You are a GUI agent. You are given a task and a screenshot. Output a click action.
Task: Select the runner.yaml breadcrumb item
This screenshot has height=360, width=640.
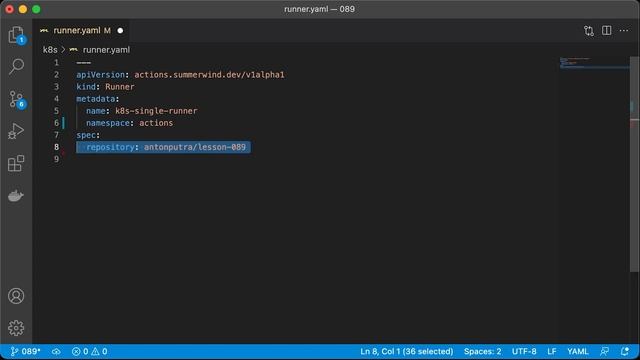point(106,50)
